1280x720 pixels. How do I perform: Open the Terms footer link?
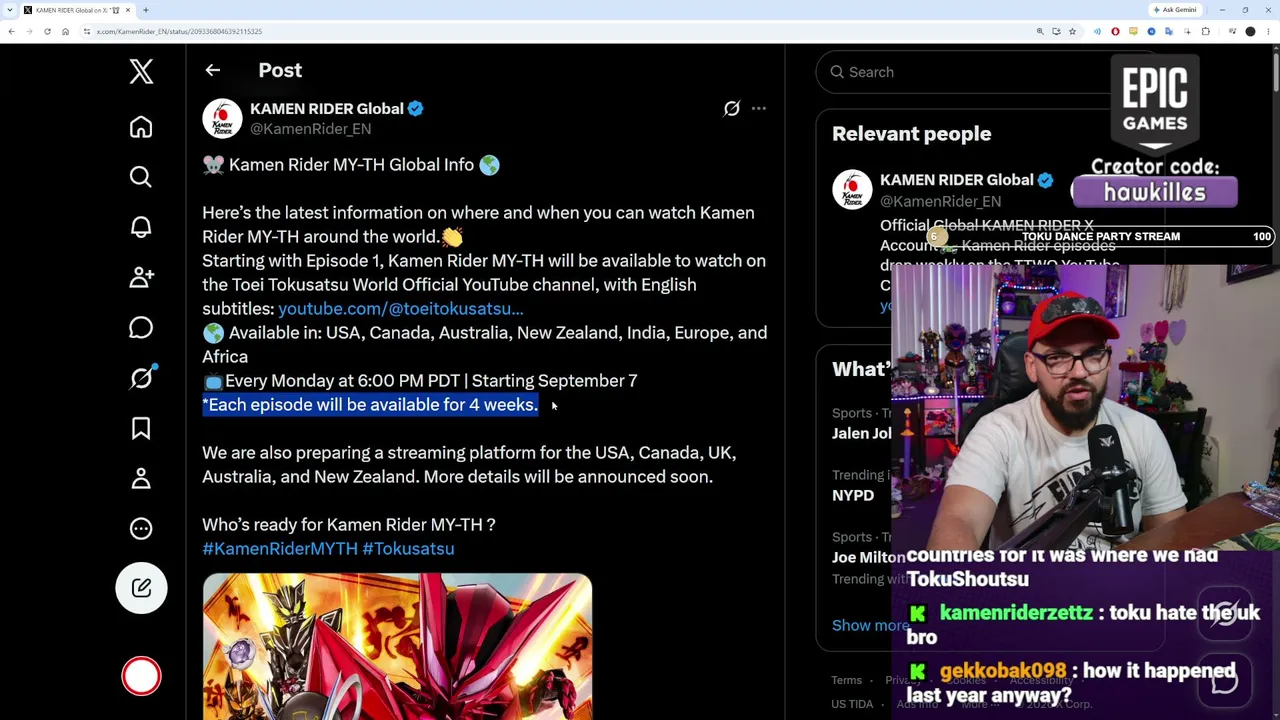point(846,681)
